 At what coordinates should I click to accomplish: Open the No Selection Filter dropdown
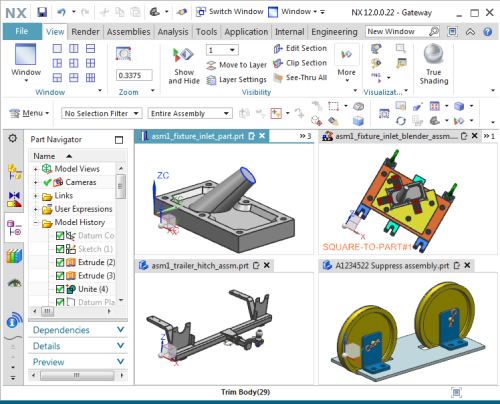click(x=102, y=114)
